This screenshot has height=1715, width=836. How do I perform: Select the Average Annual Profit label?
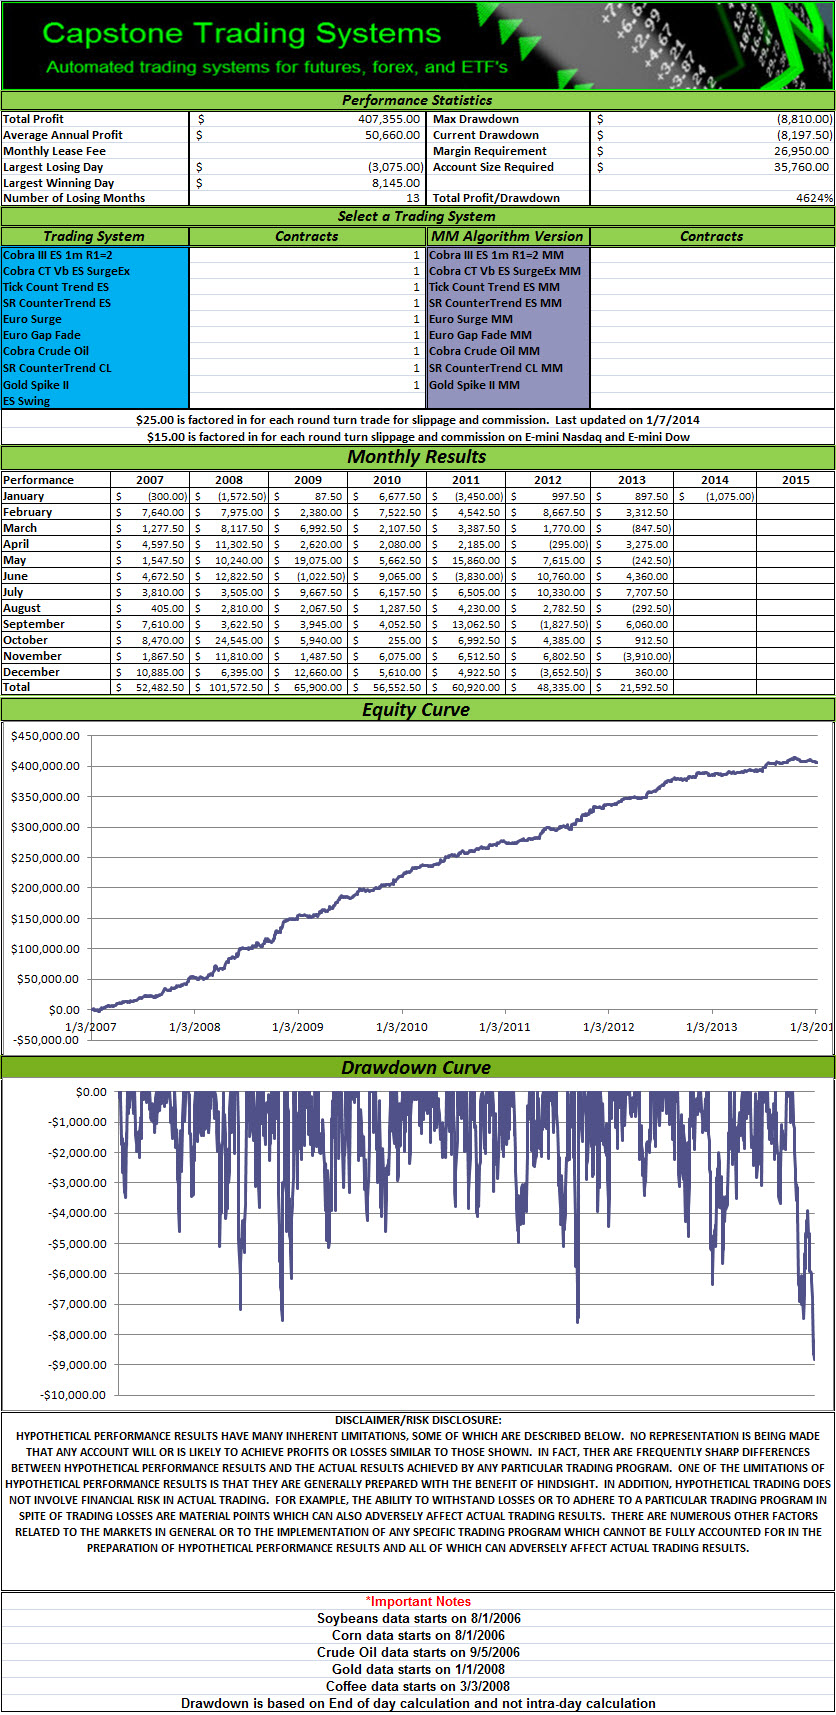tap(63, 135)
